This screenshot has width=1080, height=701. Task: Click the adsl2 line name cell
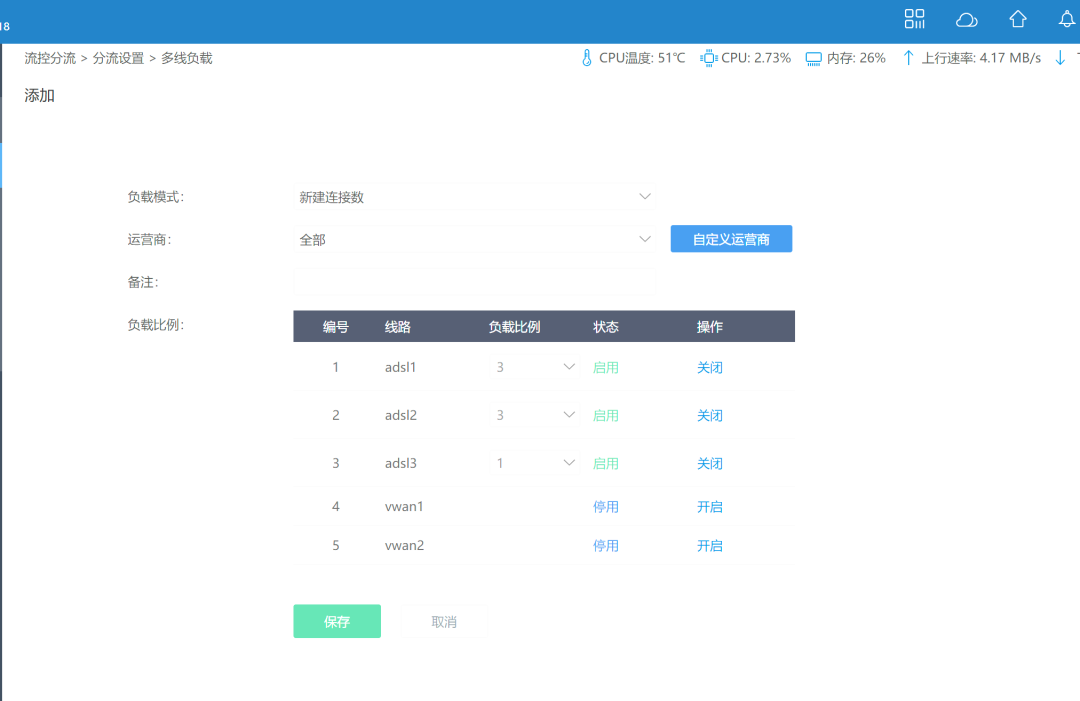[400, 415]
